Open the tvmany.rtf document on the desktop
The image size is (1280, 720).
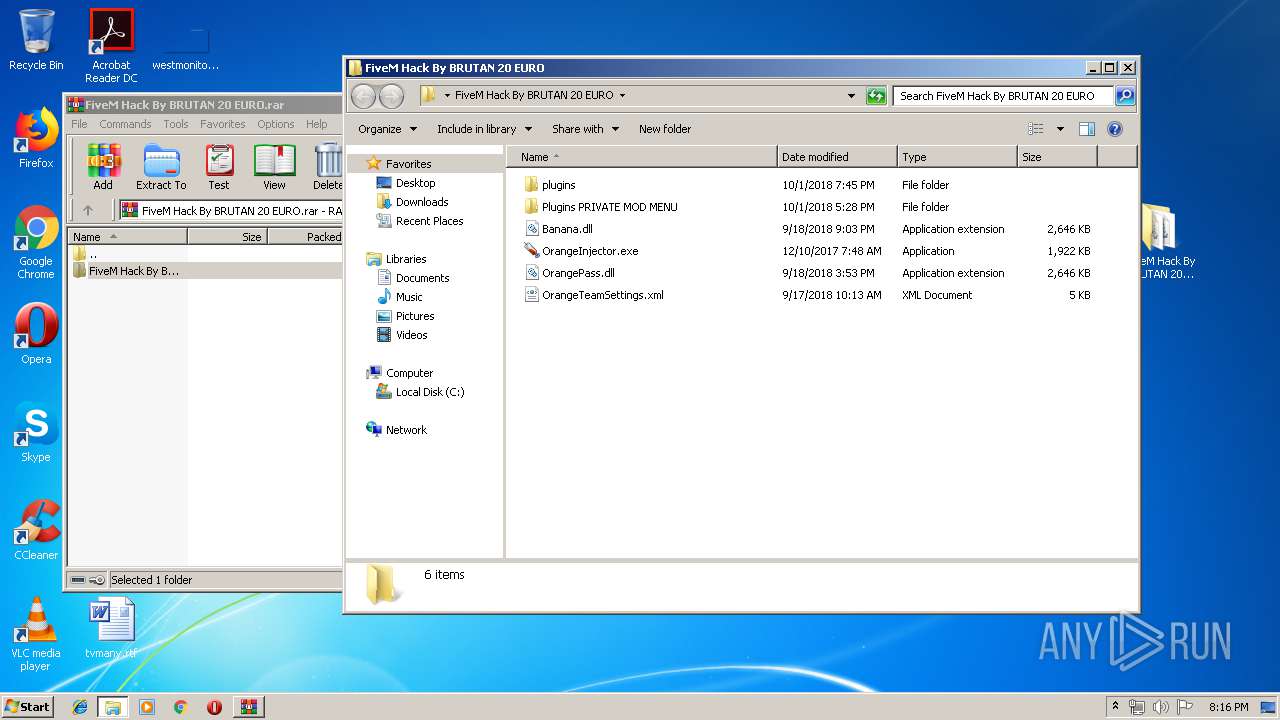pos(111,628)
